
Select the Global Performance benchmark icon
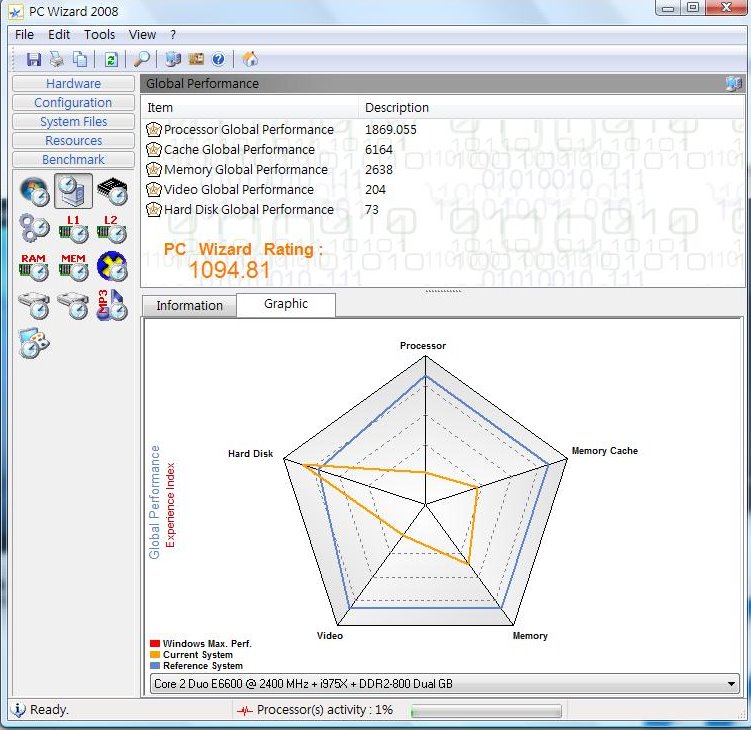[x=73, y=190]
